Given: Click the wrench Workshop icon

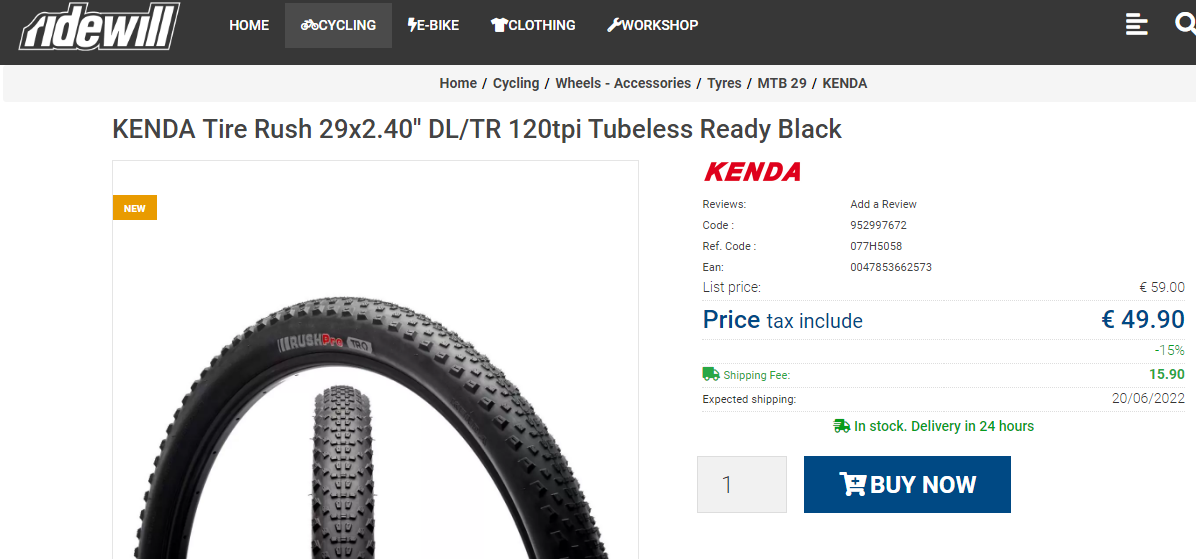Looking at the screenshot, I should point(614,25).
